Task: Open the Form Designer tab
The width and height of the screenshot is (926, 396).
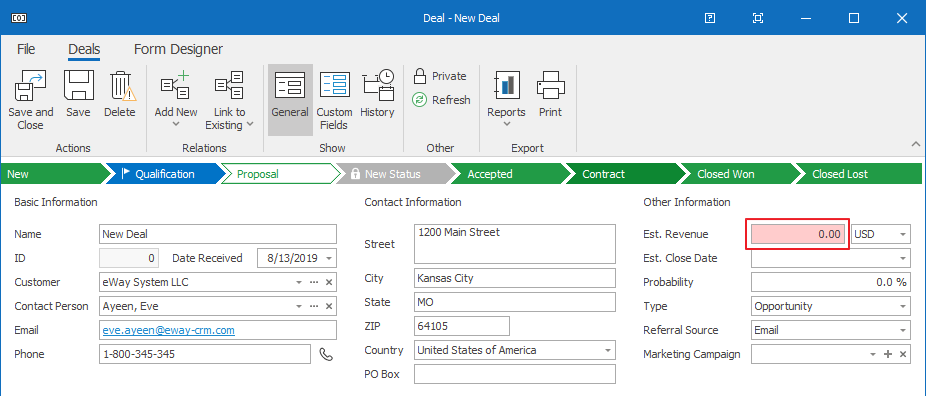Action: coord(178,49)
